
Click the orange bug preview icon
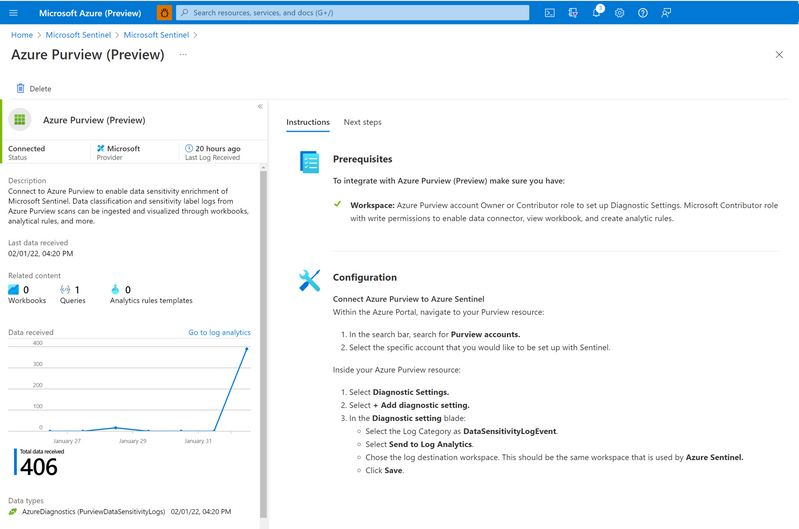[x=164, y=13]
